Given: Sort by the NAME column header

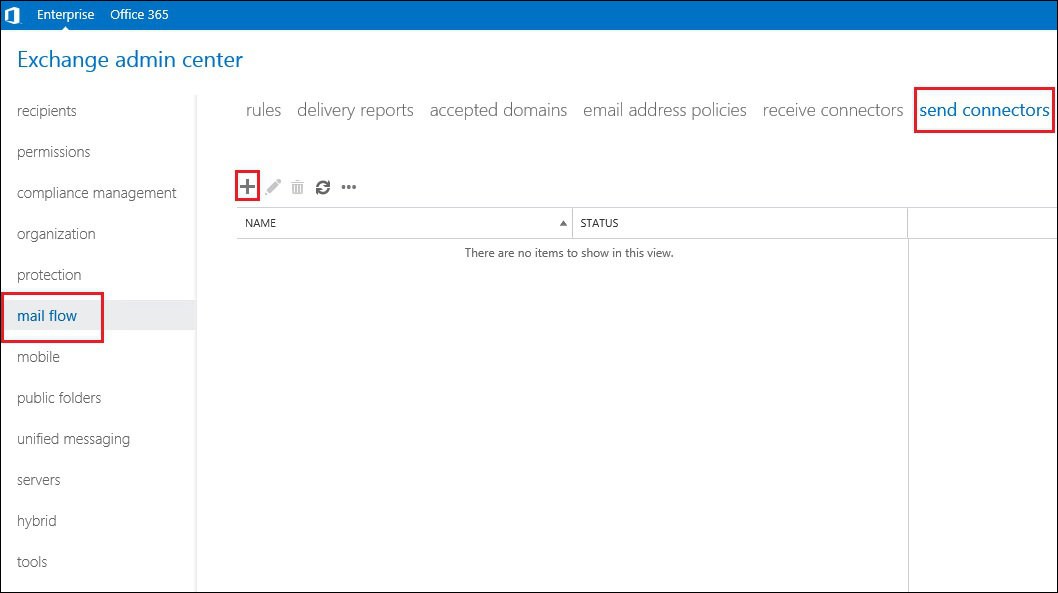Looking at the screenshot, I should [404, 223].
